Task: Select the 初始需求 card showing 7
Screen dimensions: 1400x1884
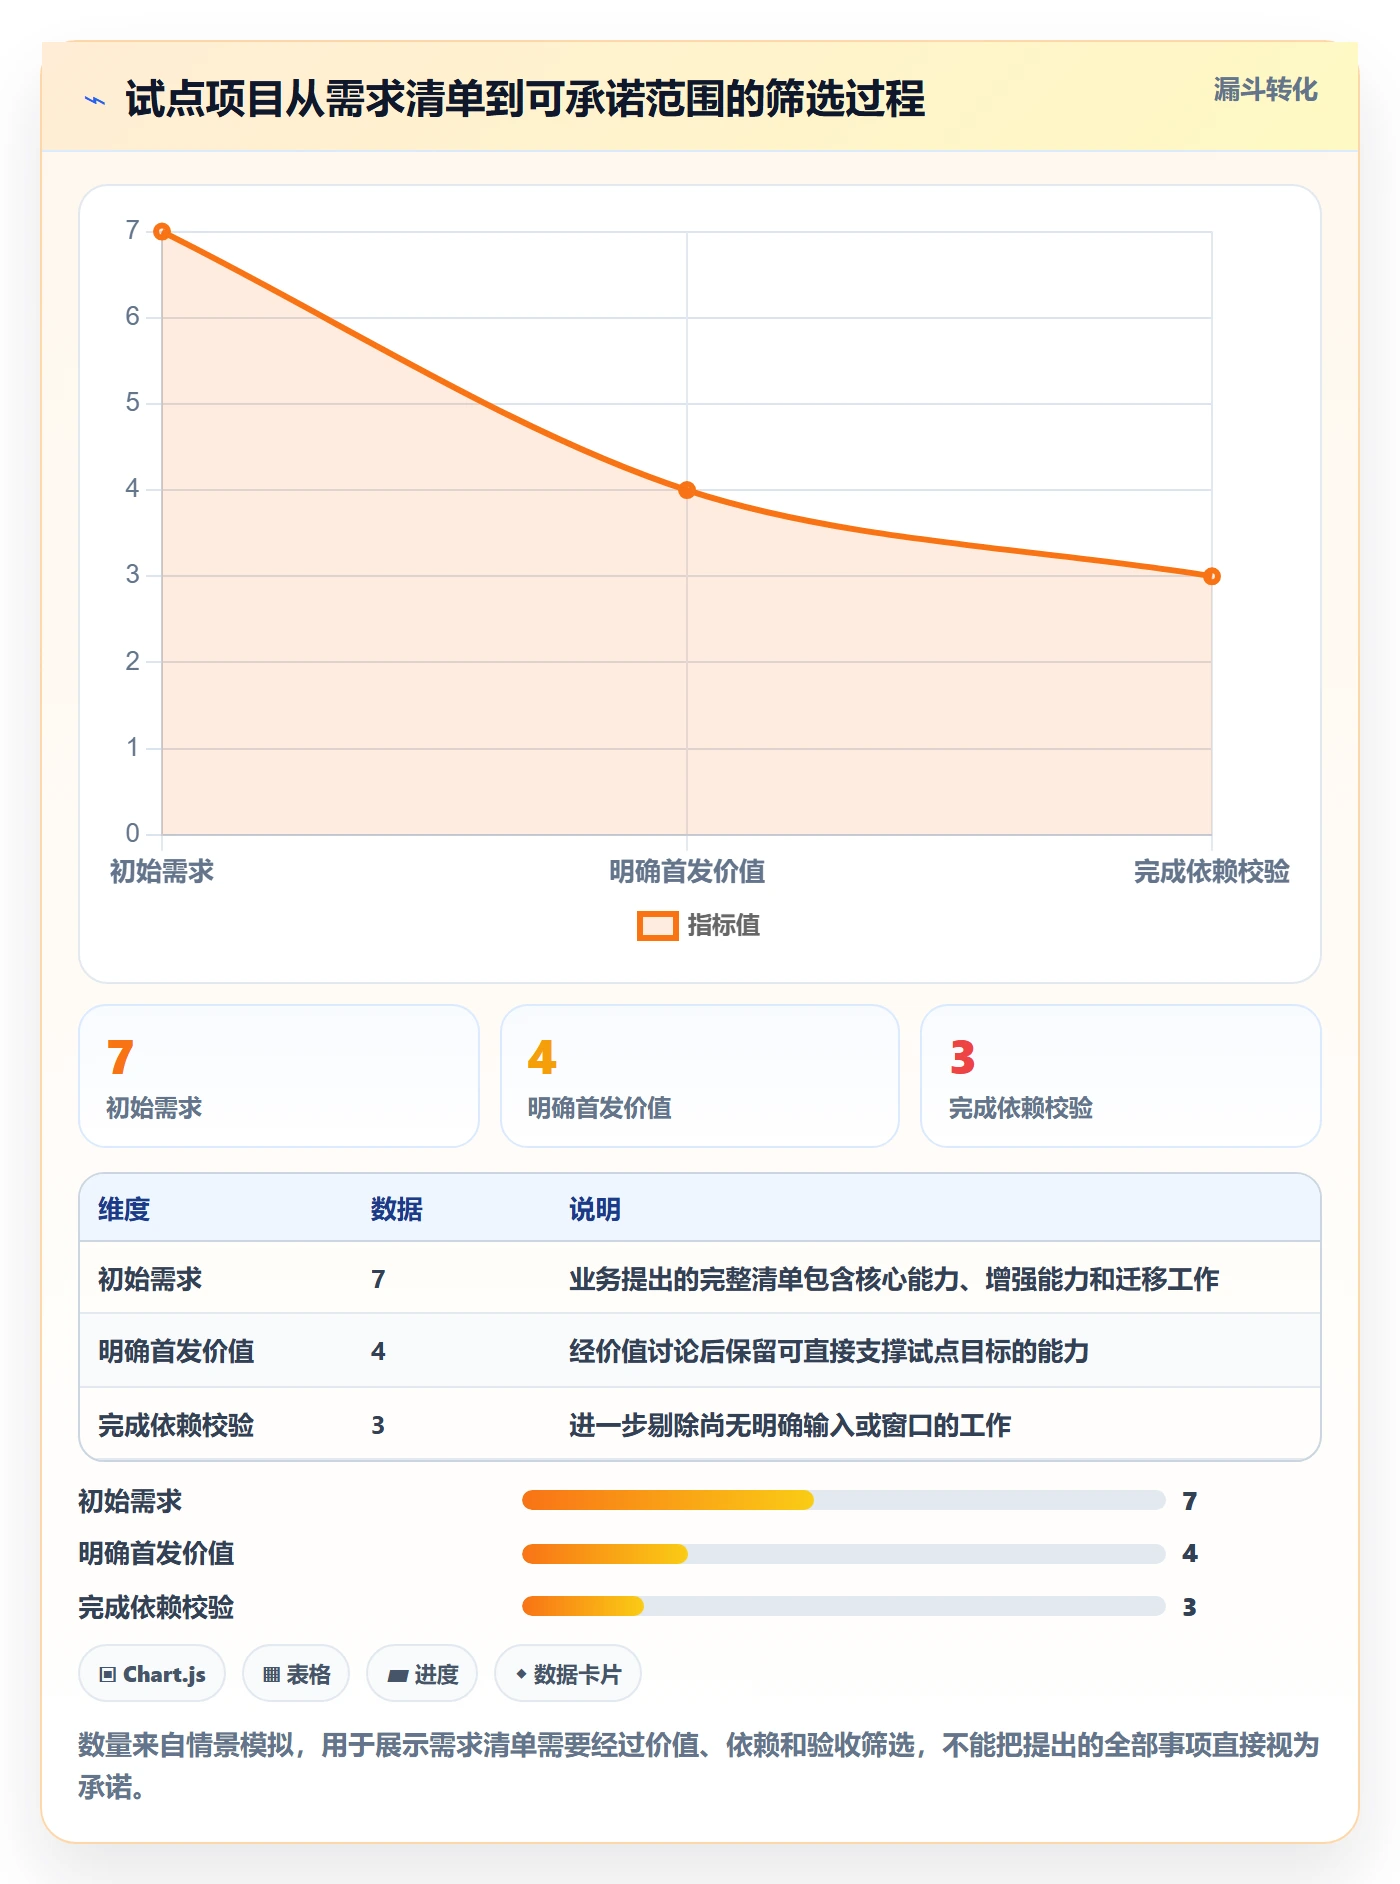Action: tap(279, 1076)
